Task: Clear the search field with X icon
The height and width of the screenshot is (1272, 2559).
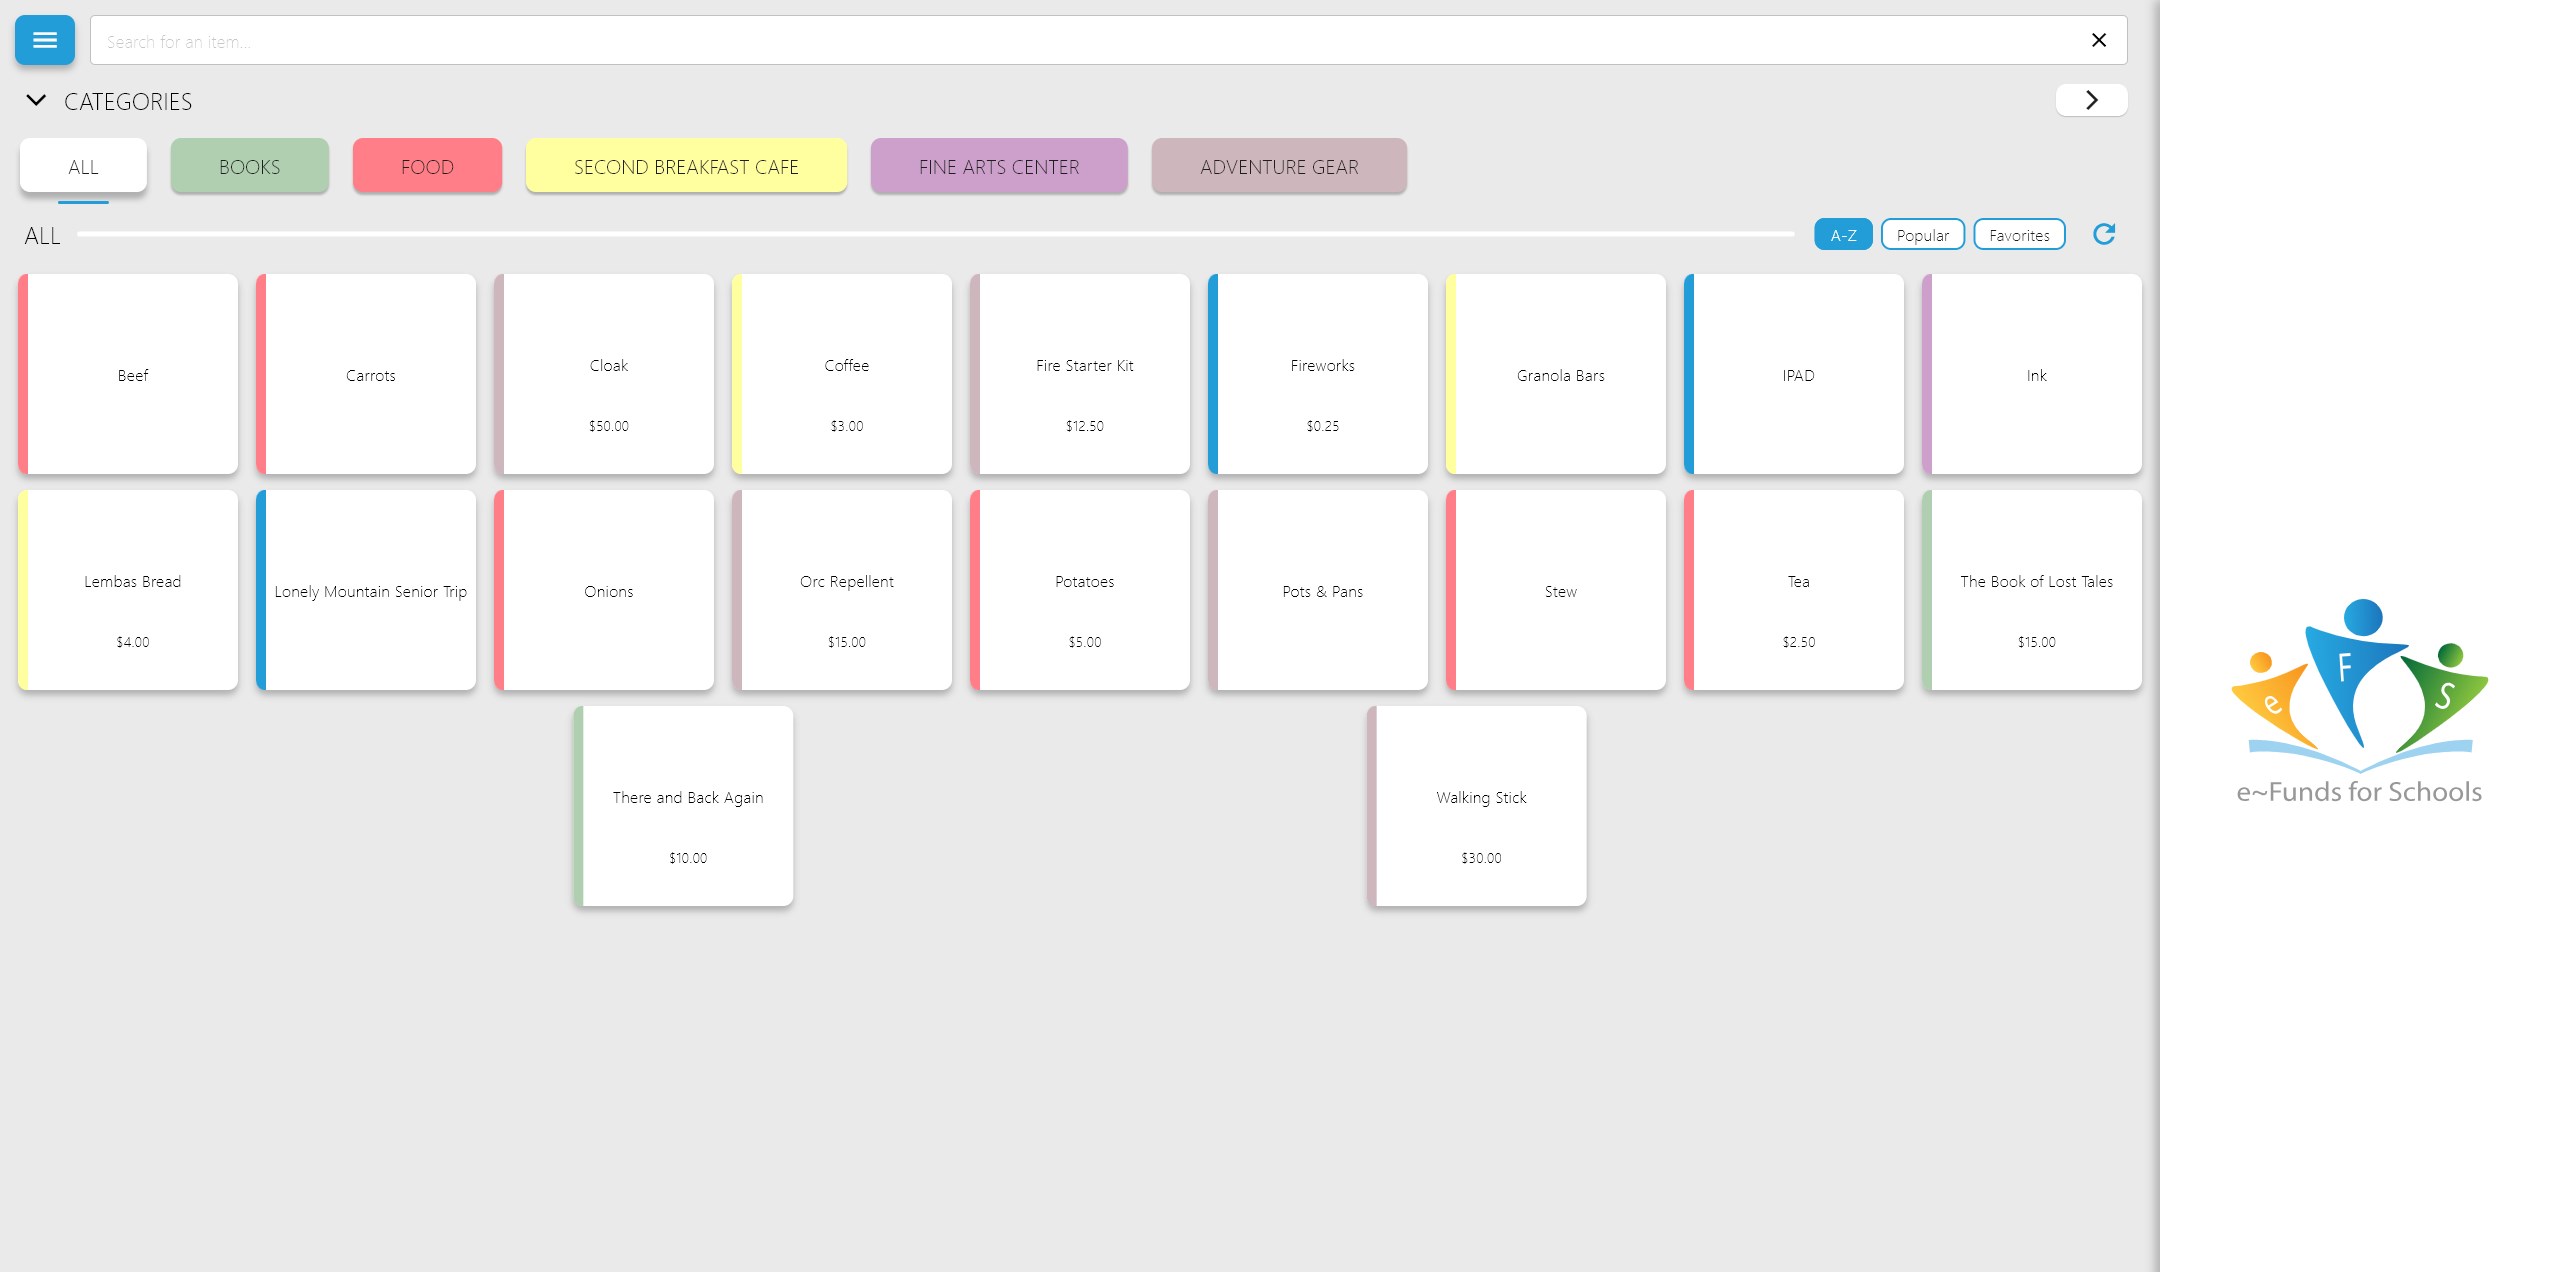Action: tap(2098, 40)
